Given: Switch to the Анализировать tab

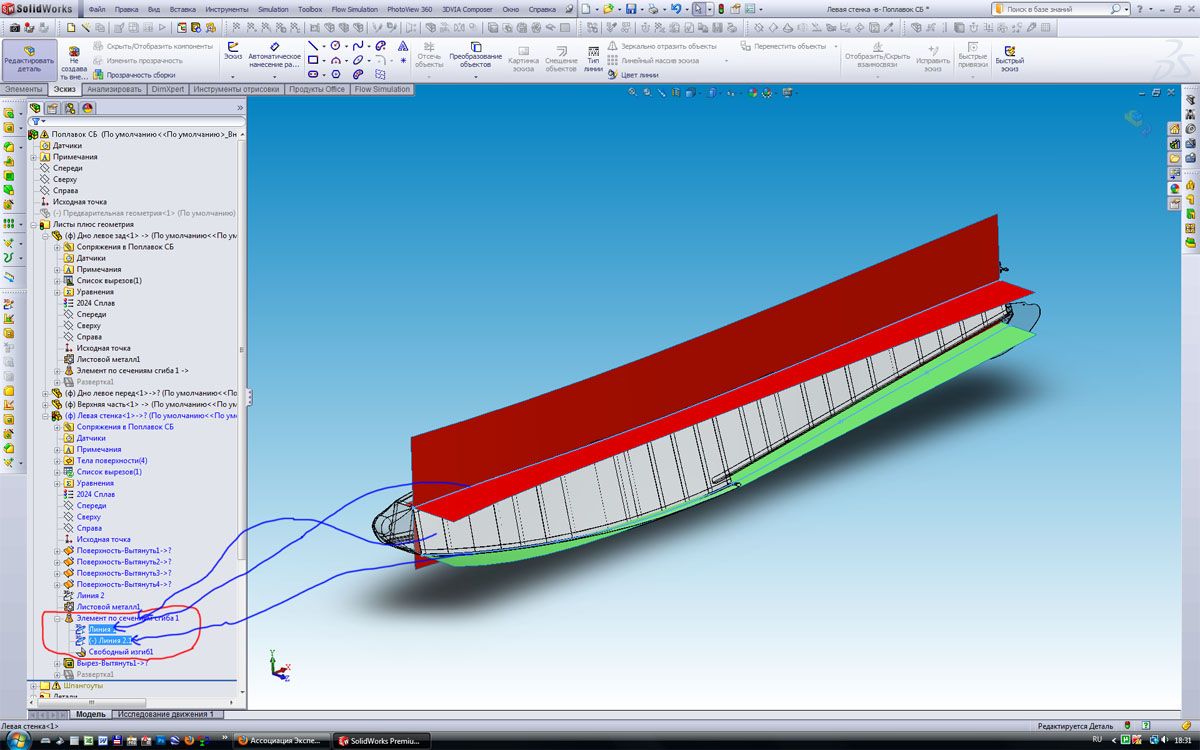Looking at the screenshot, I should tap(113, 89).
